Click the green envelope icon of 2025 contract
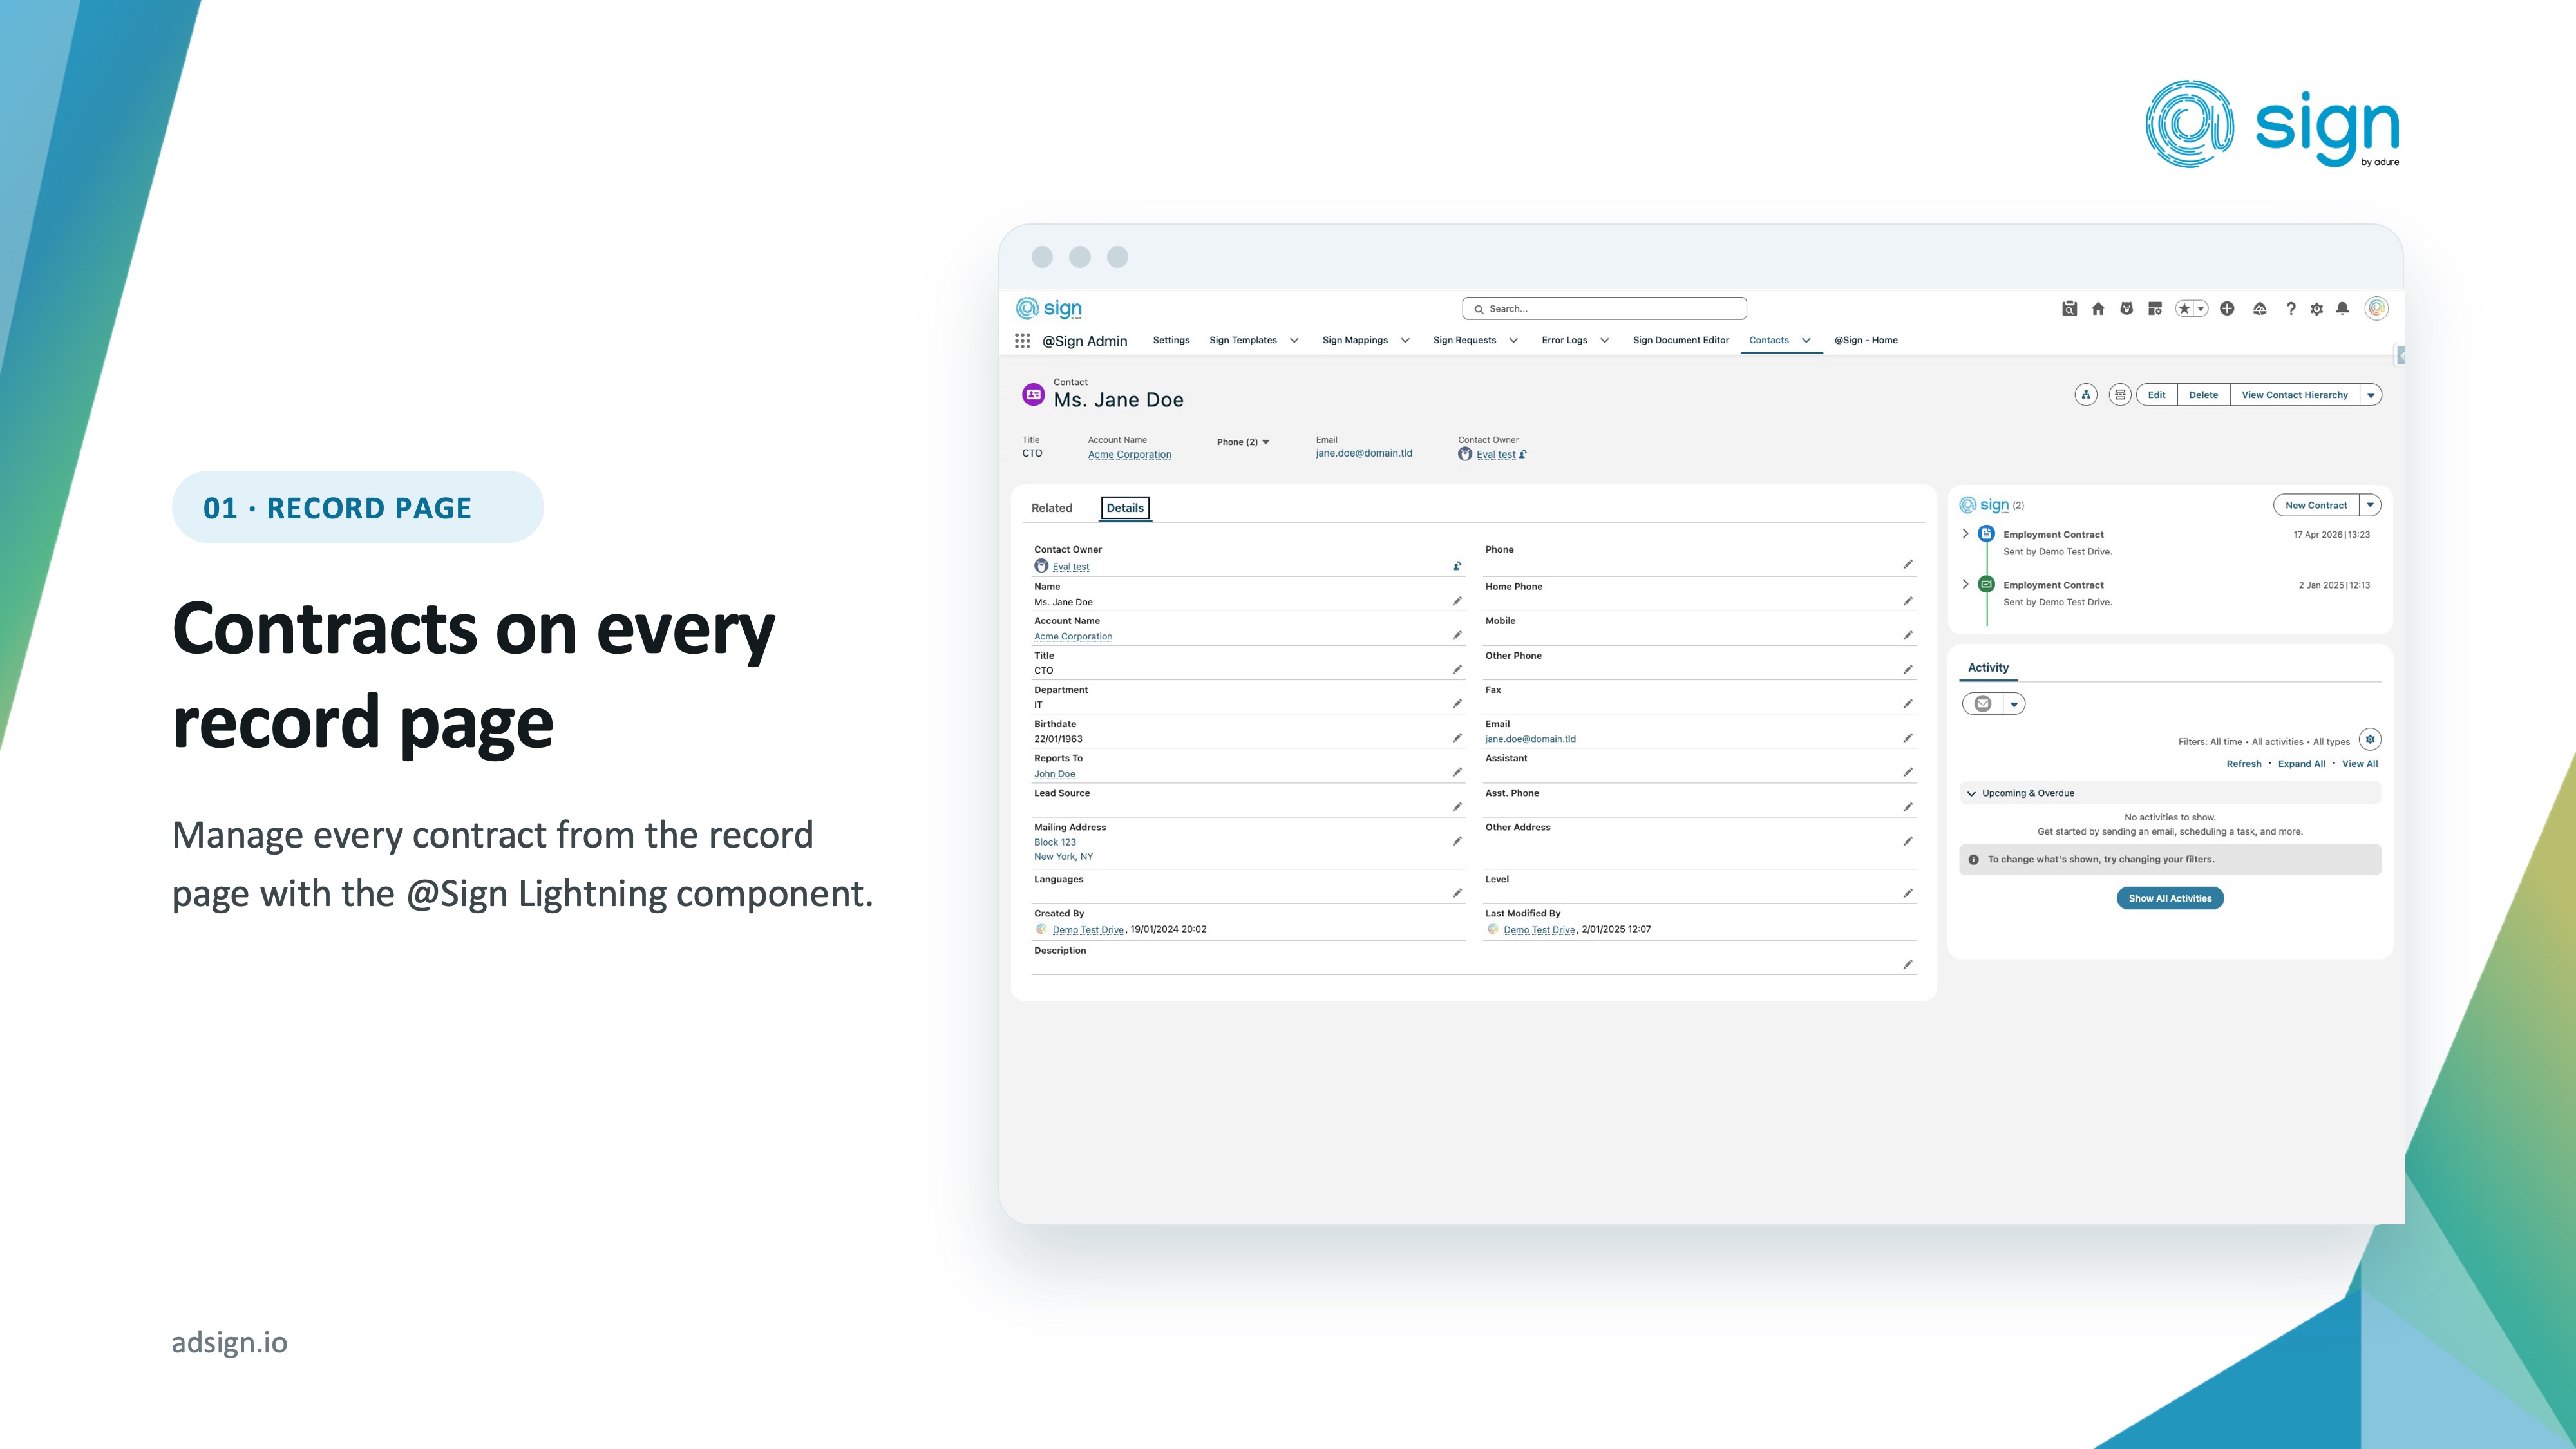This screenshot has width=2576, height=1449. point(1987,584)
